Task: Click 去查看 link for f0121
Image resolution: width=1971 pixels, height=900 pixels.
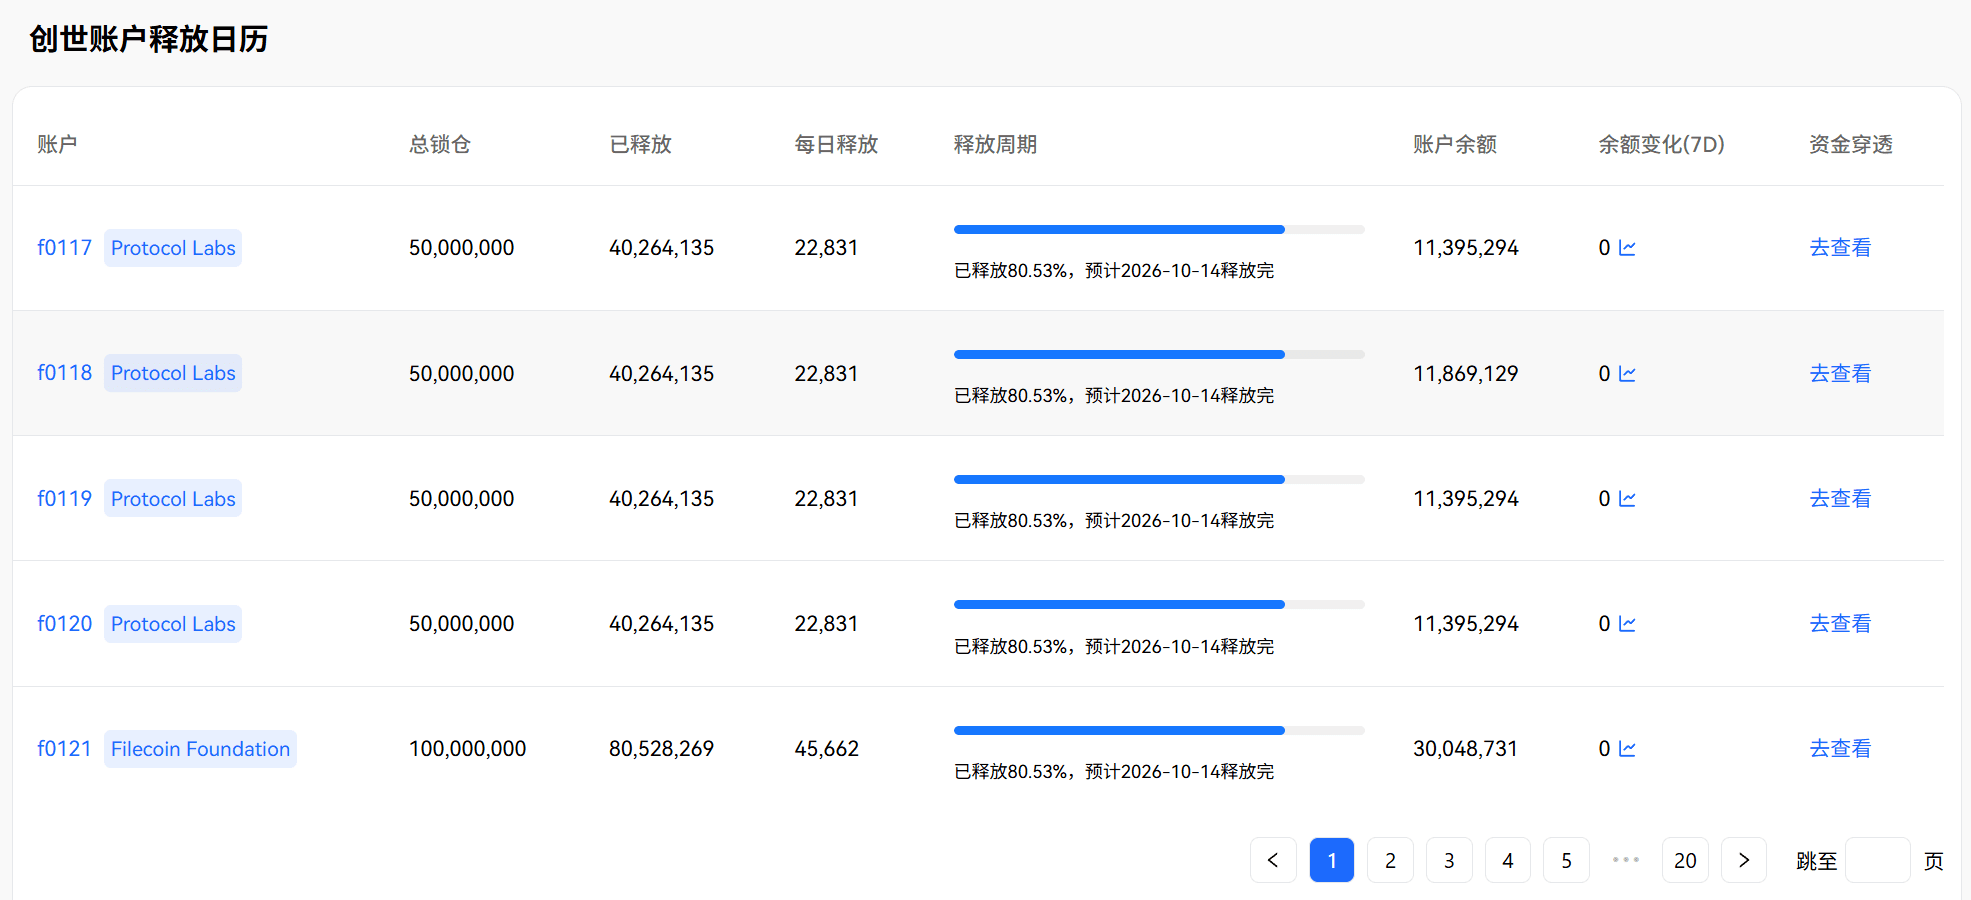Action: click(x=1840, y=749)
